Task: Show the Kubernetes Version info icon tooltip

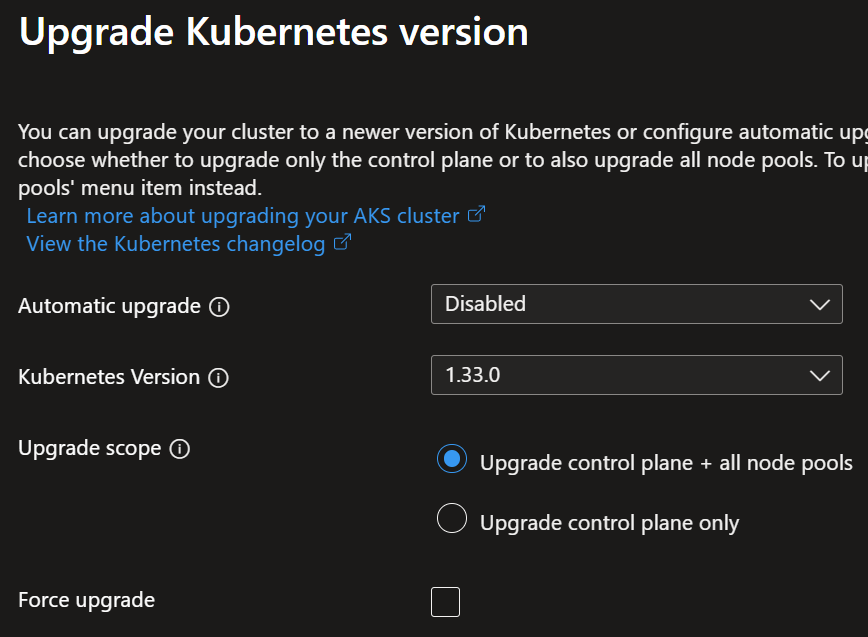Action: point(218,378)
